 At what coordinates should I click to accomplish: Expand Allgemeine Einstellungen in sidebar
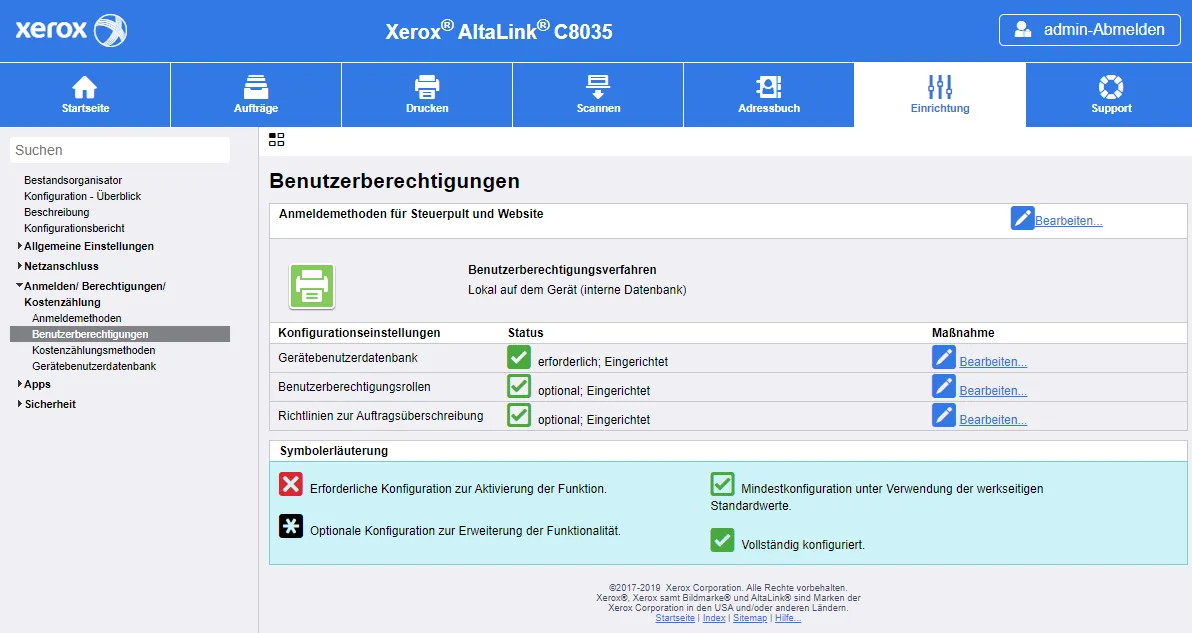[x=88, y=246]
